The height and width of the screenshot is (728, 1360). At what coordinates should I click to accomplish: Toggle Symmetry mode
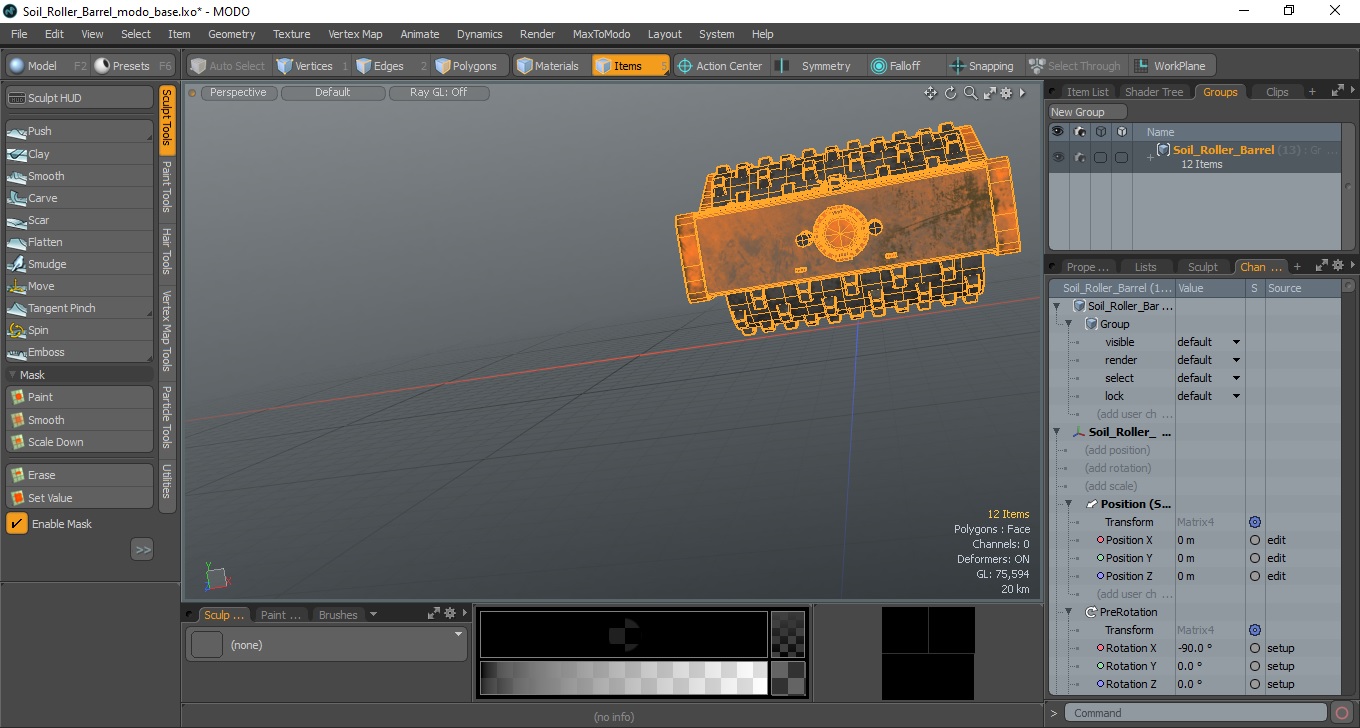point(816,66)
